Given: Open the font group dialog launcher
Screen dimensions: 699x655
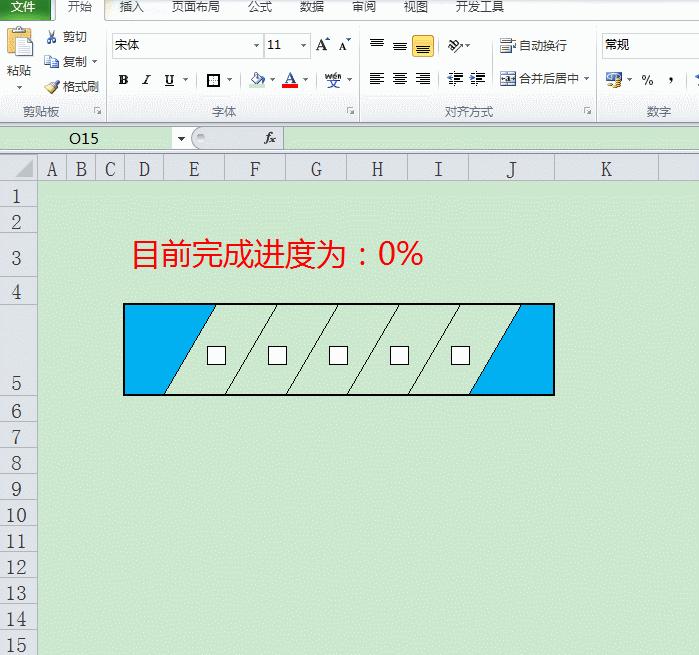Looking at the screenshot, I should (350, 111).
